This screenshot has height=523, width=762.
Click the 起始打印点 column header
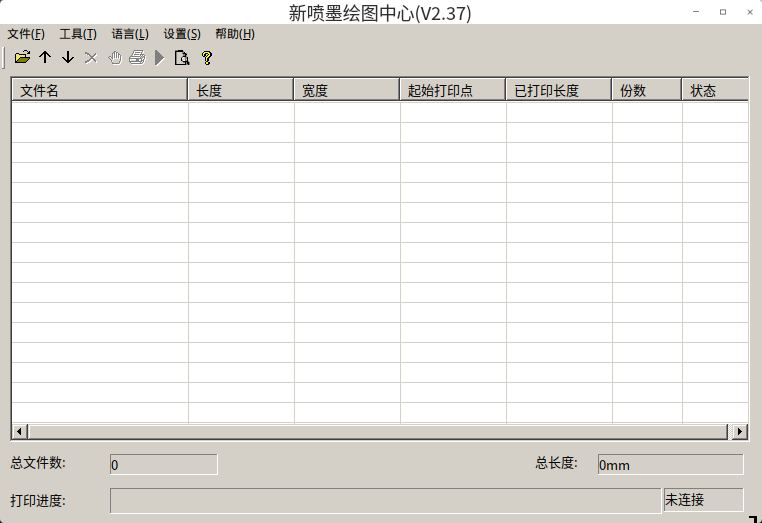click(452, 90)
